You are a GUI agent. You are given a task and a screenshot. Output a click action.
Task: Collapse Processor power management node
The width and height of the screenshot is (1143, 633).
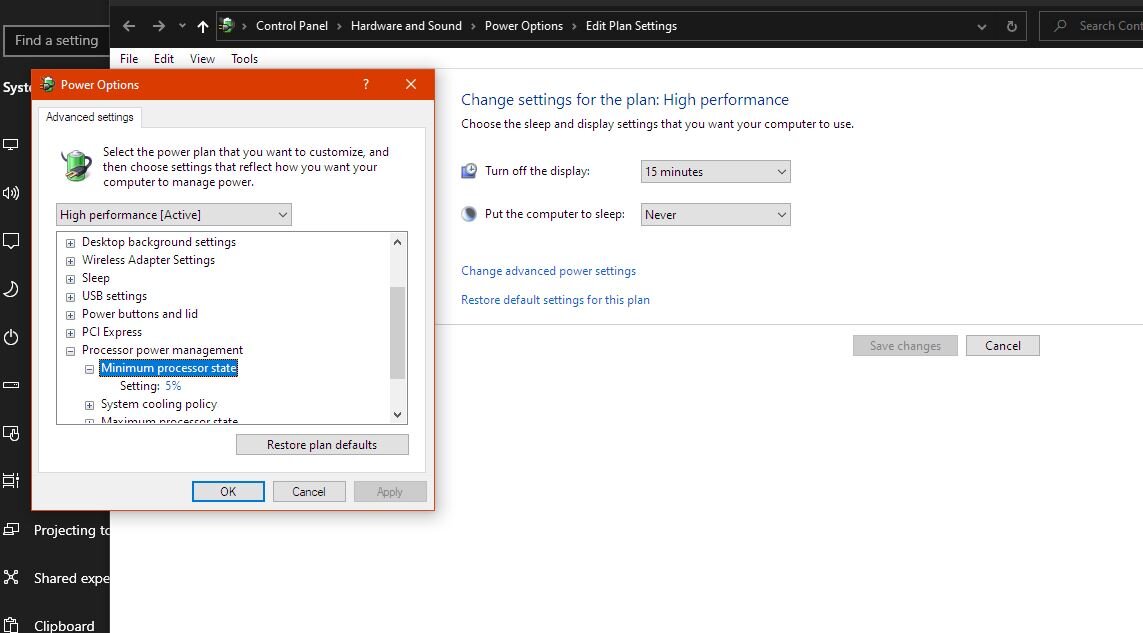pyautogui.click(x=71, y=351)
